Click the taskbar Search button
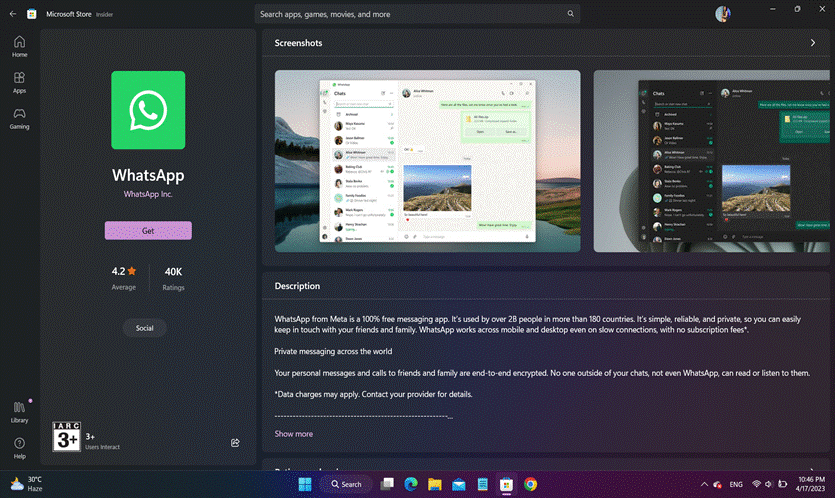Screen dimensions: 835x498 [x=346, y=484]
